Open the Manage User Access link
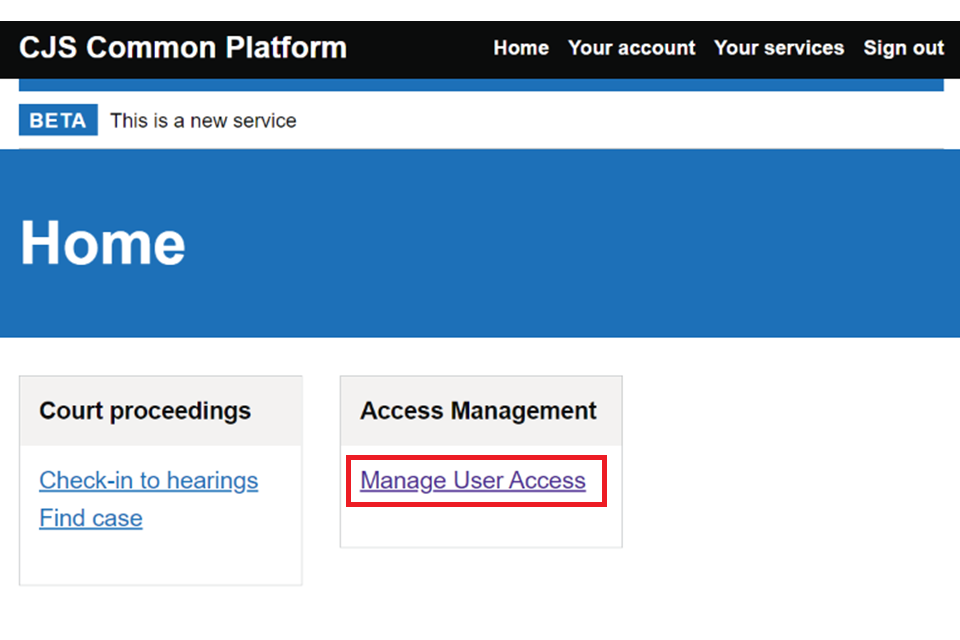 click(472, 481)
